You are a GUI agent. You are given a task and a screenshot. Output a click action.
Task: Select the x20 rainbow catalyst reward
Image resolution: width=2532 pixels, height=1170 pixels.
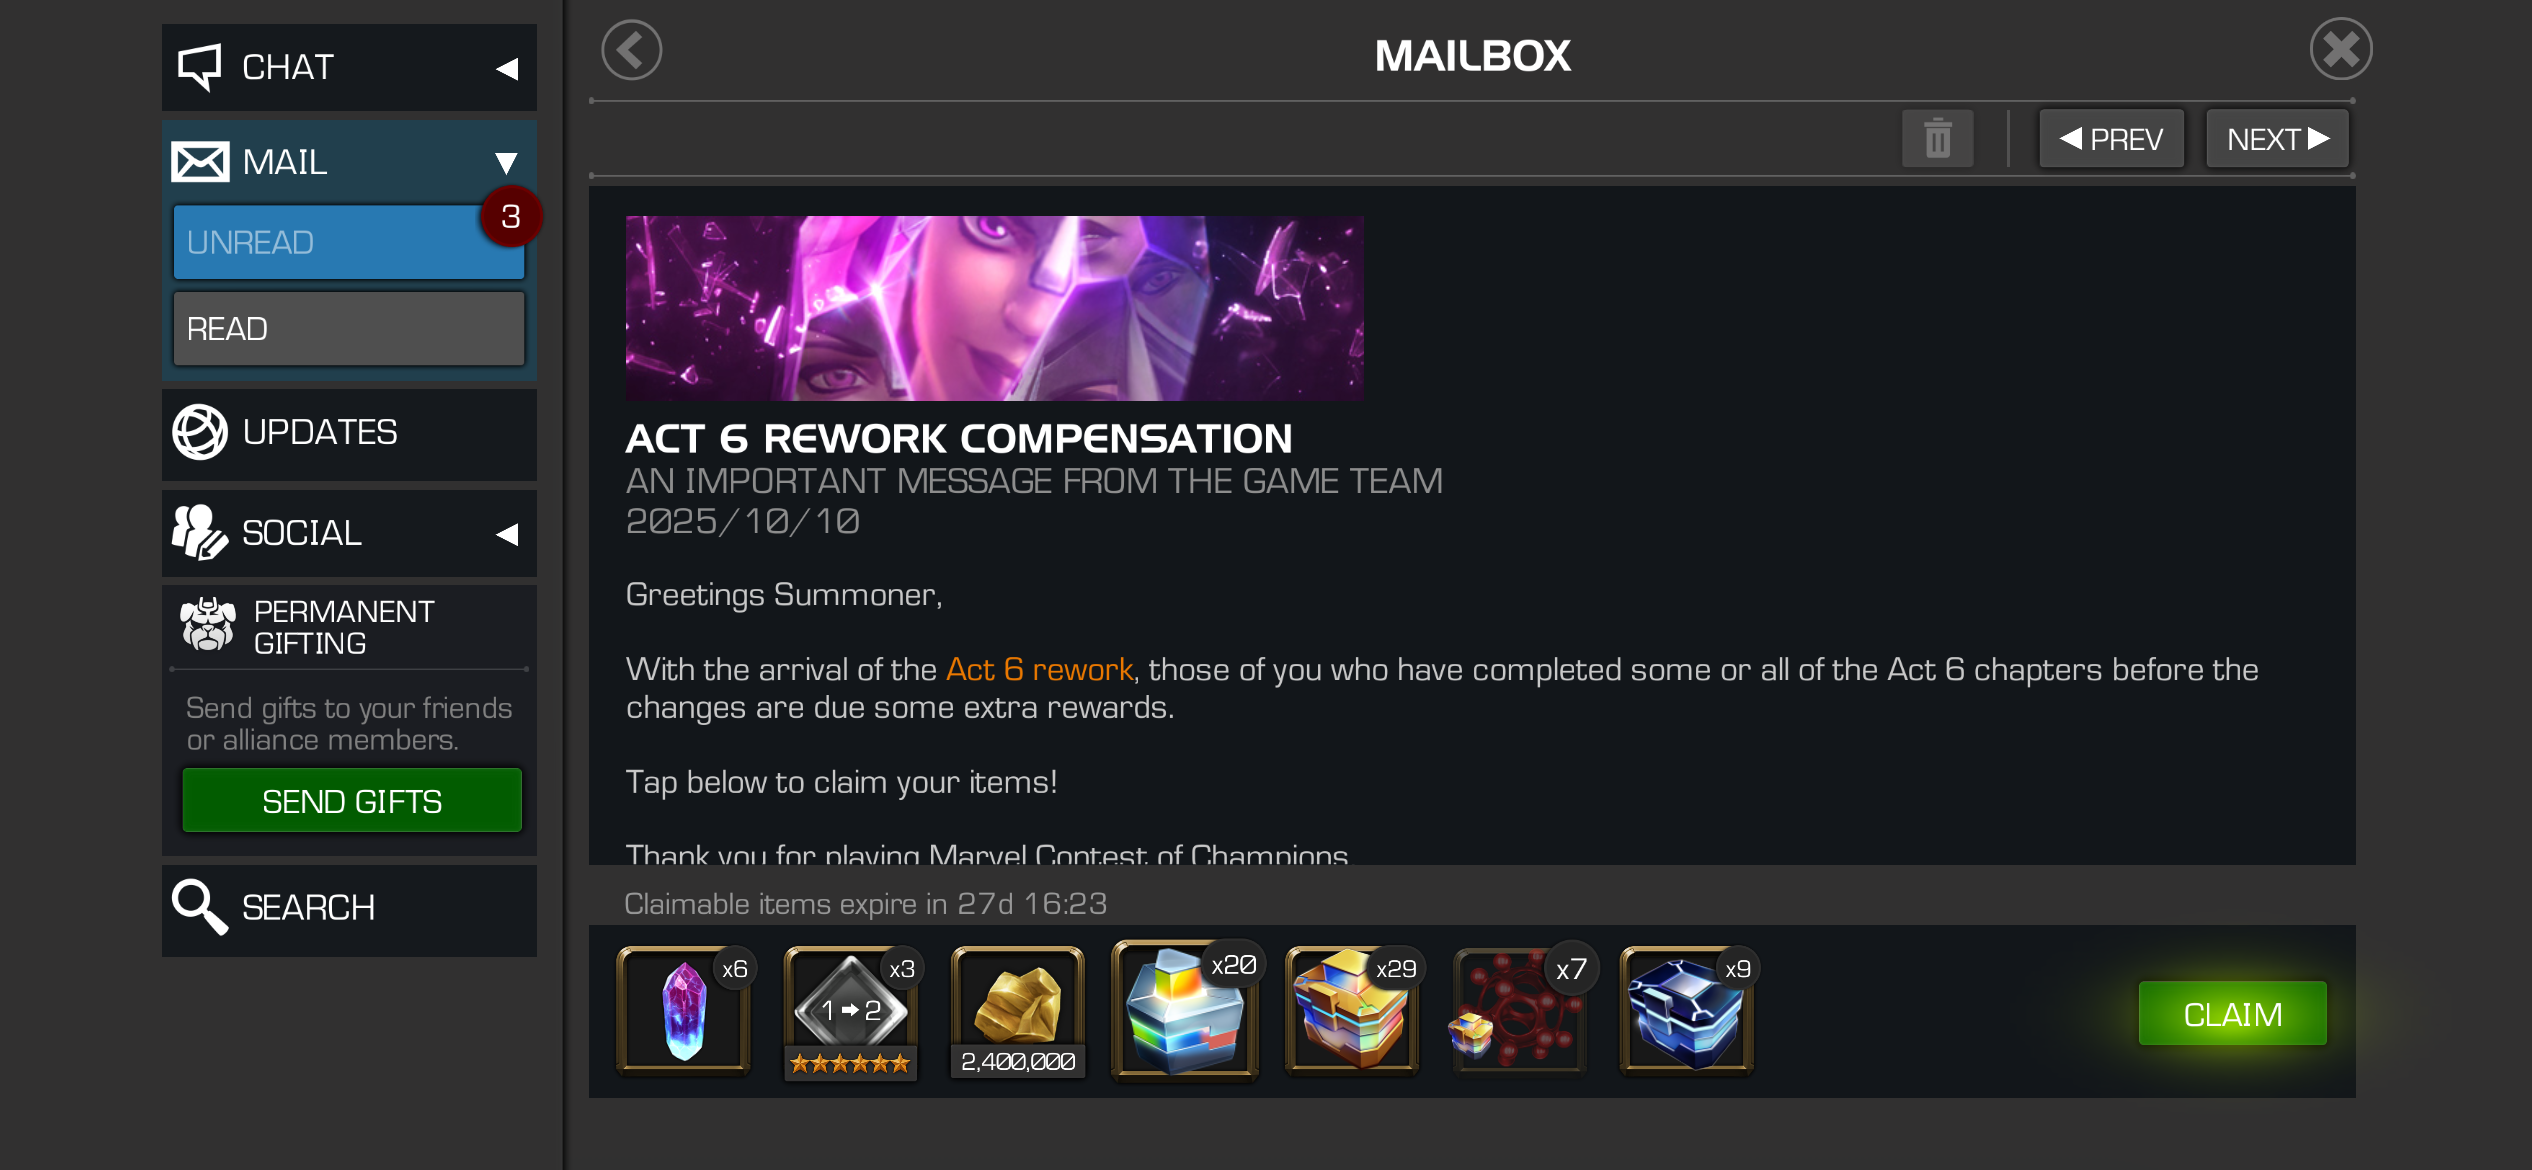[1186, 1010]
